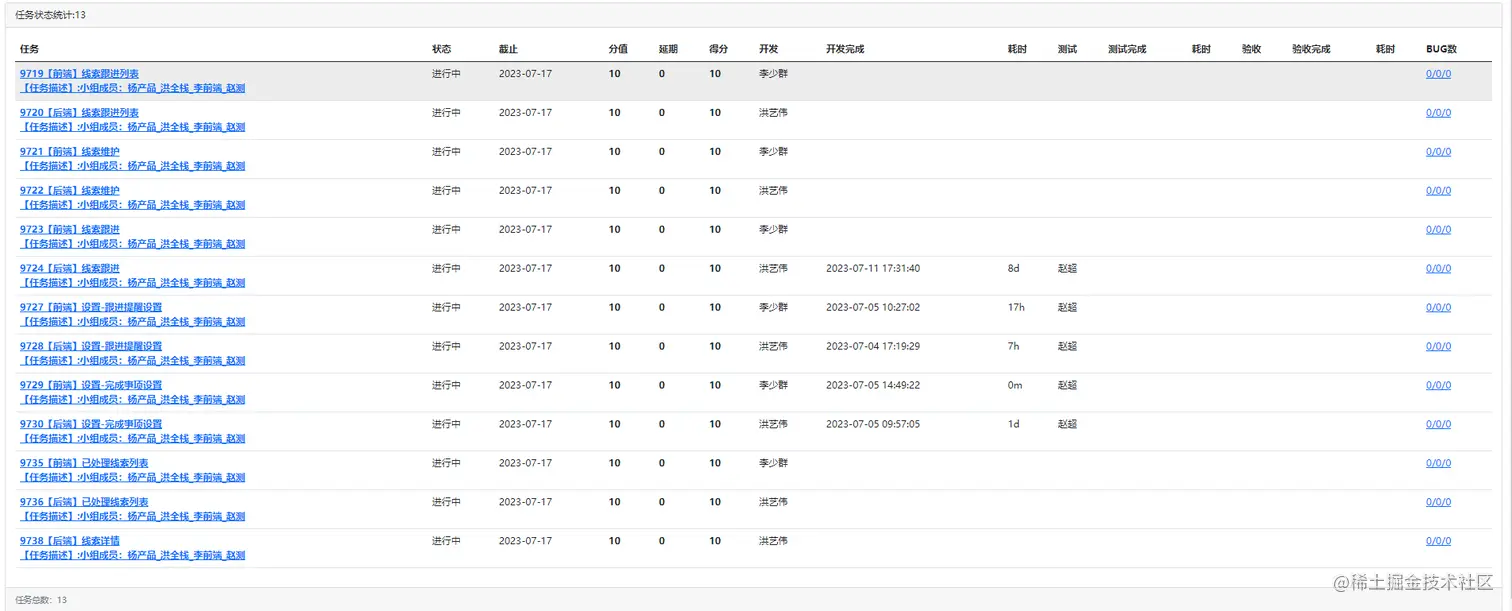Open task 9719 前端 线索跟进列表 link

(x=79, y=73)
